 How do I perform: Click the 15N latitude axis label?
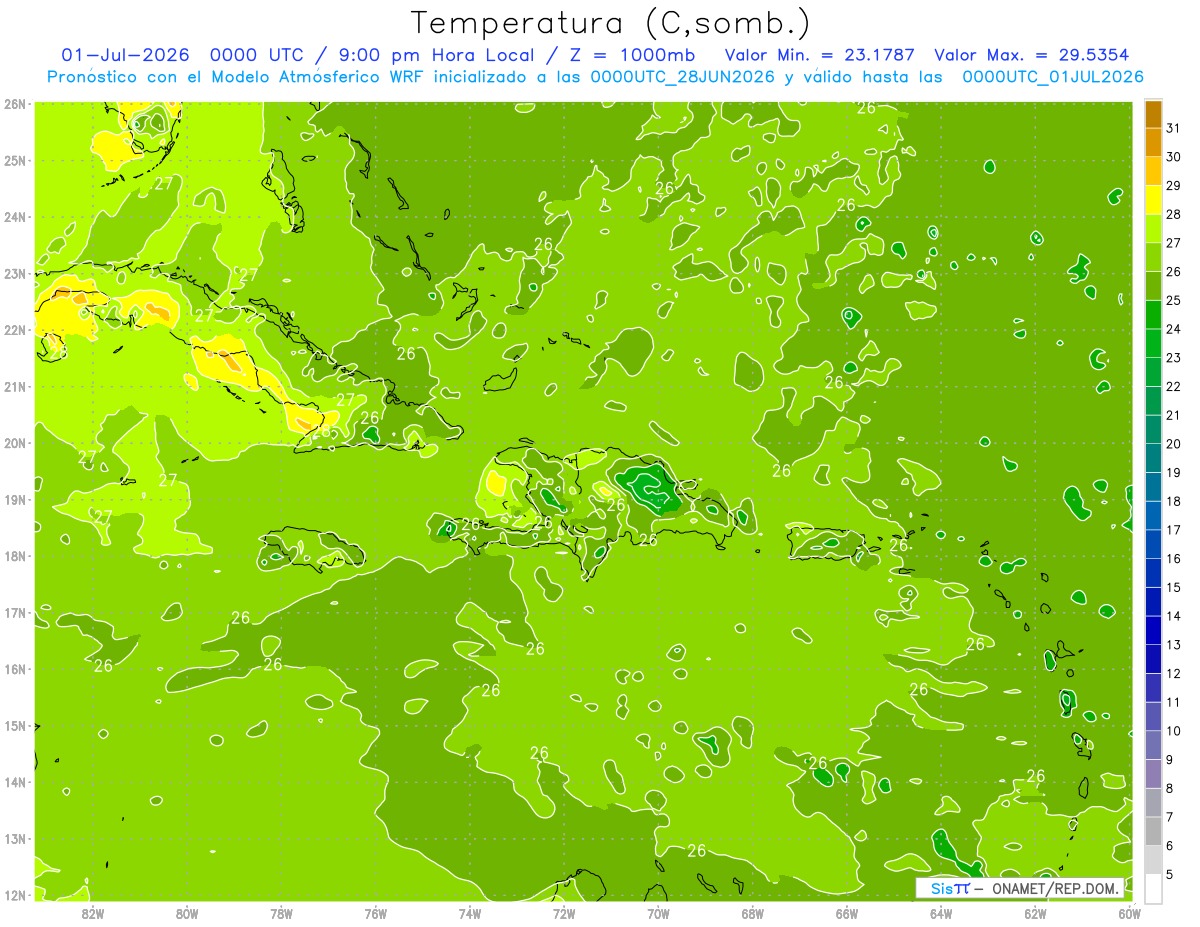tap(16, 726)
